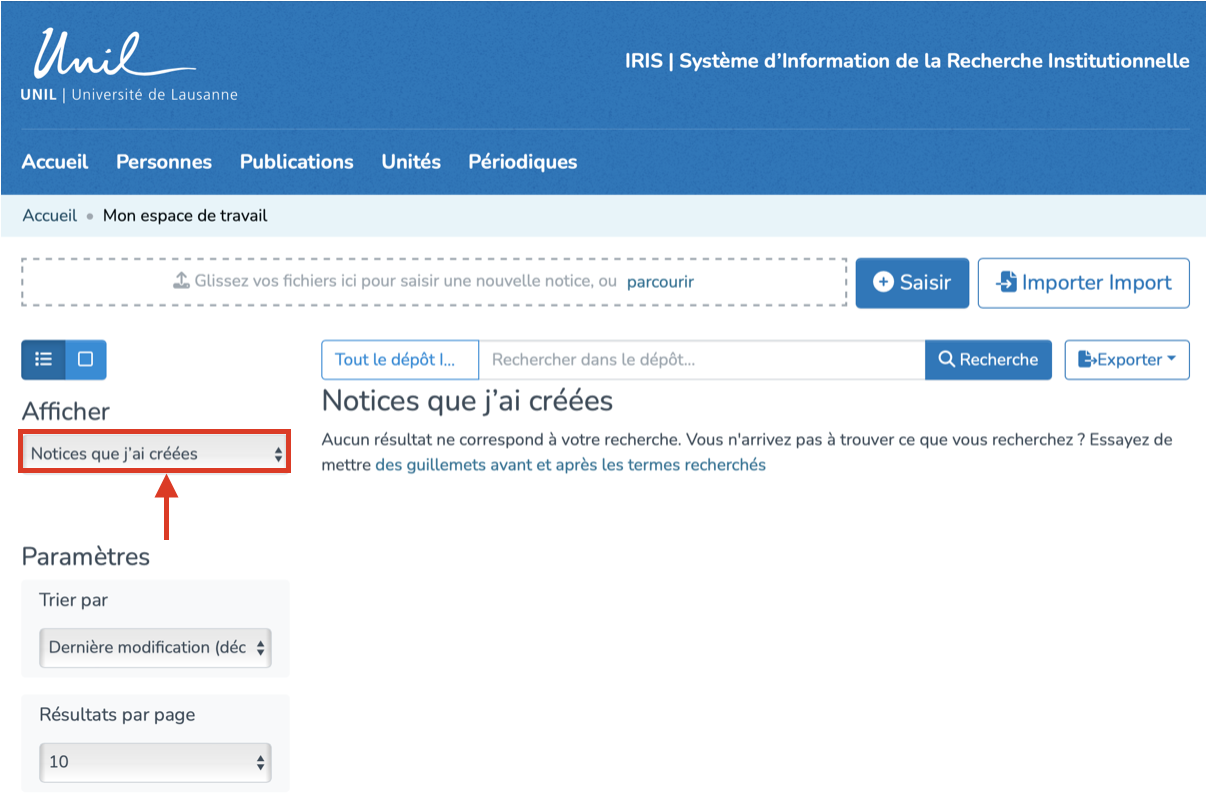Viewport: 1218px width, 796px height.
Task: Click the 'des guillemets avant et après' link
Action: pyautogui.click(x=570, y=465)
